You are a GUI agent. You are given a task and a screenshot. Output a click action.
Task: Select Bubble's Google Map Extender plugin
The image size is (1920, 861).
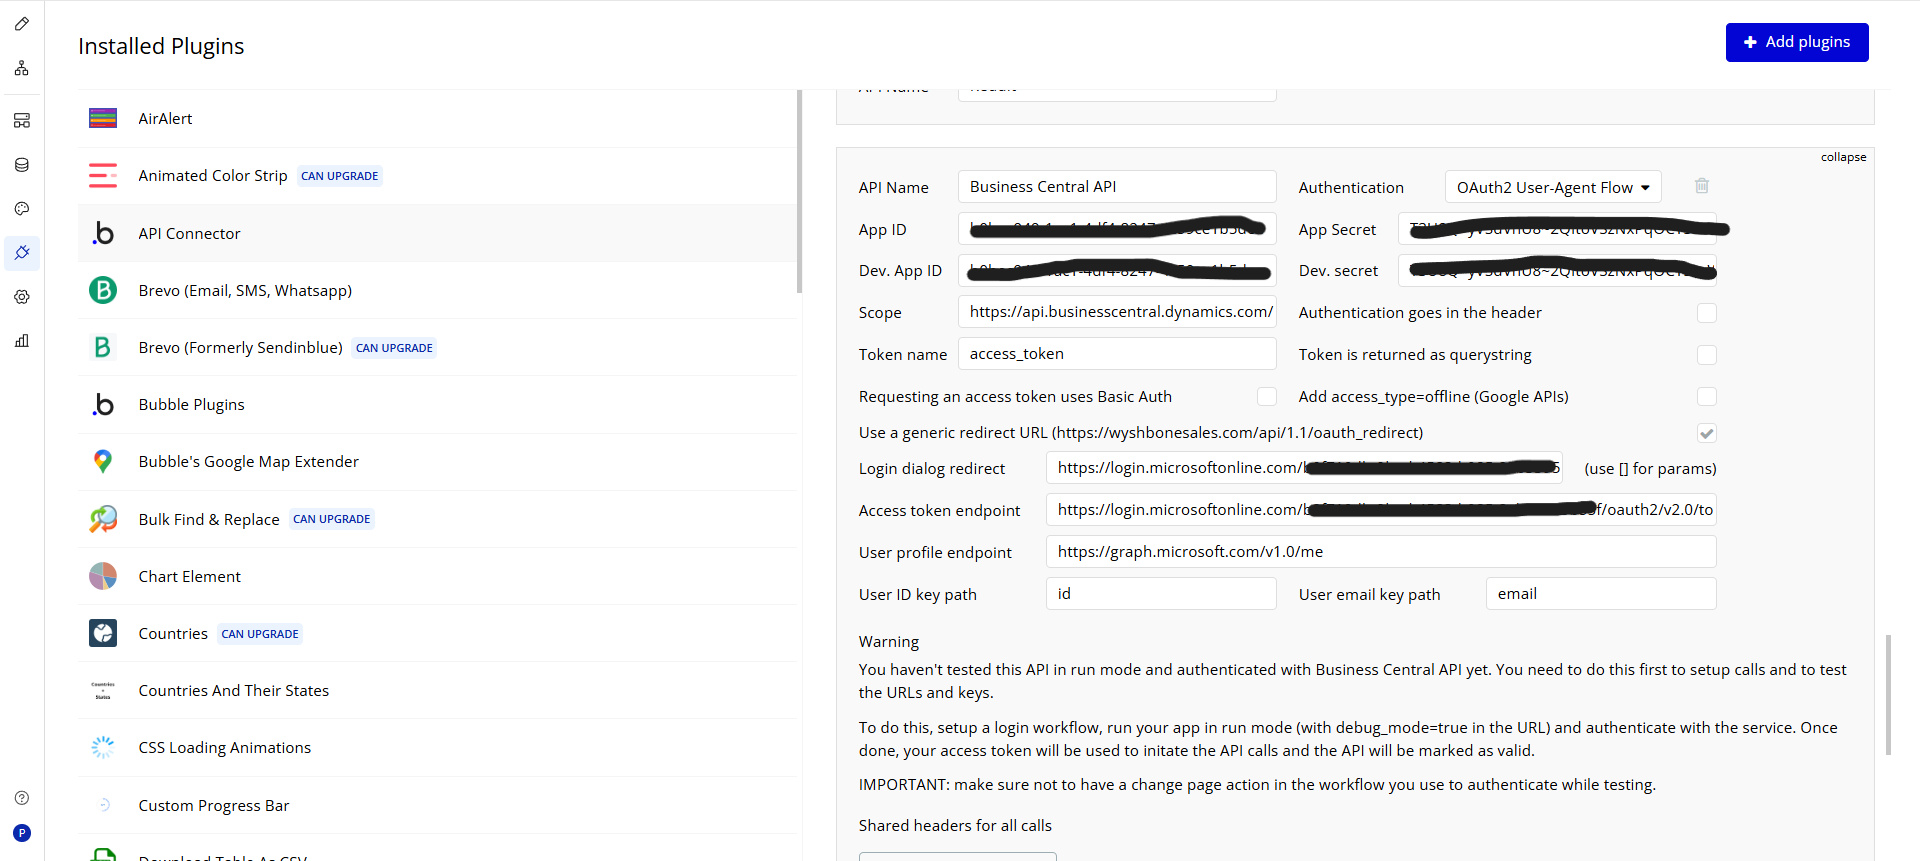pyautogui.click(x=438, y=461)
